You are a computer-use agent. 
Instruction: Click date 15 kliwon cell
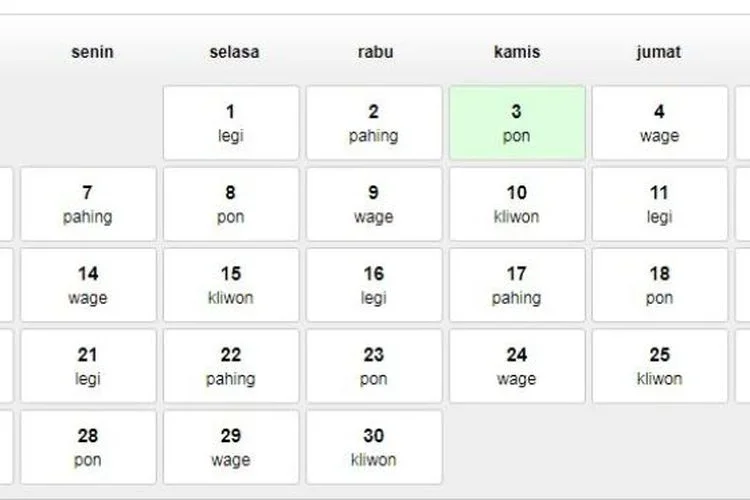pyautogui.click(x=231, y=285)
